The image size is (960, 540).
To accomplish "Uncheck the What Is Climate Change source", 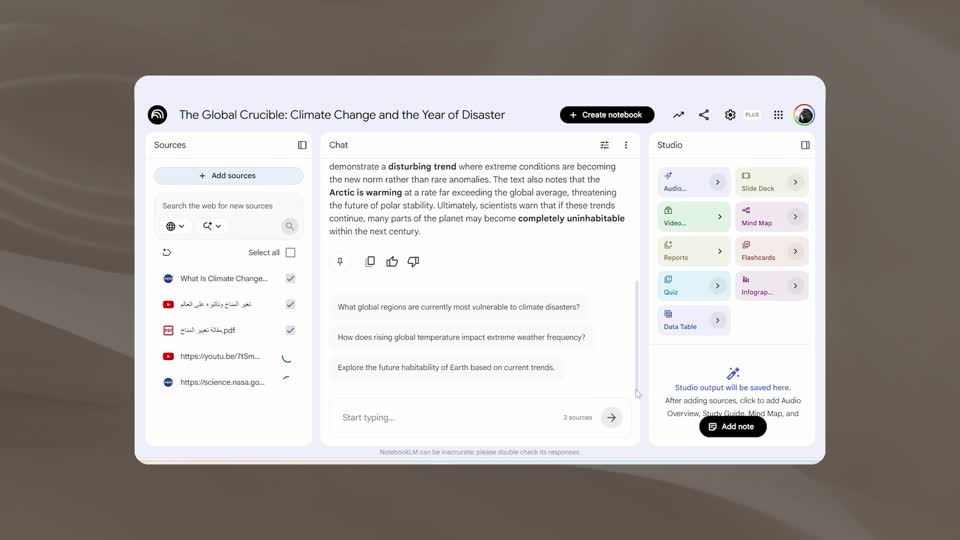I will [290, 278].
